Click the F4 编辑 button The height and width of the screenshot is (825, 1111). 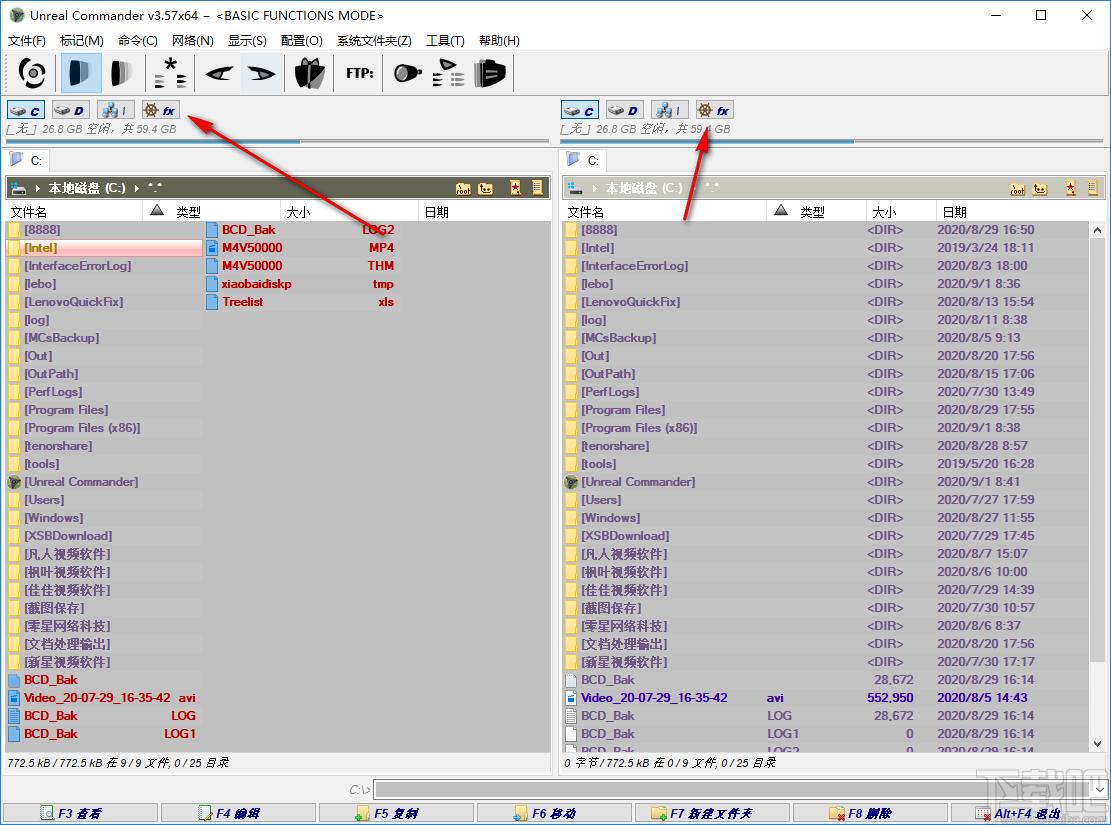pyautogui.click(x=238, y=813)
